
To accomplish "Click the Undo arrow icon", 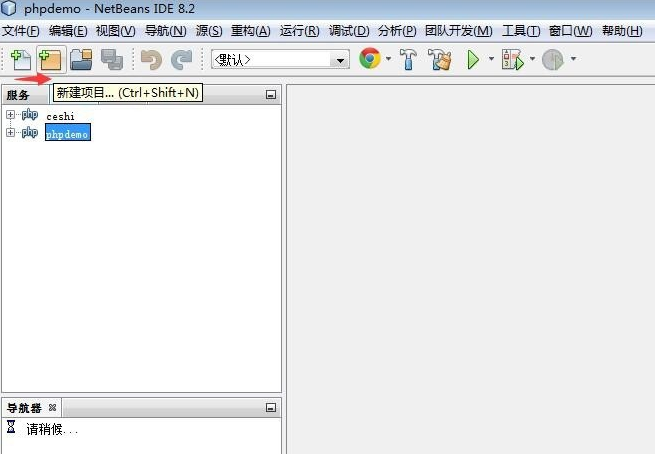I will click(x=151, y=60).
